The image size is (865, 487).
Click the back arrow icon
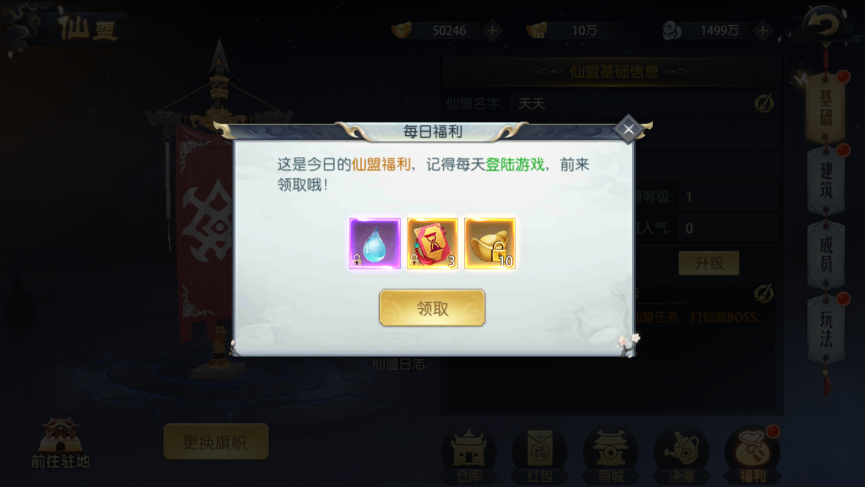tap(824, 23)
